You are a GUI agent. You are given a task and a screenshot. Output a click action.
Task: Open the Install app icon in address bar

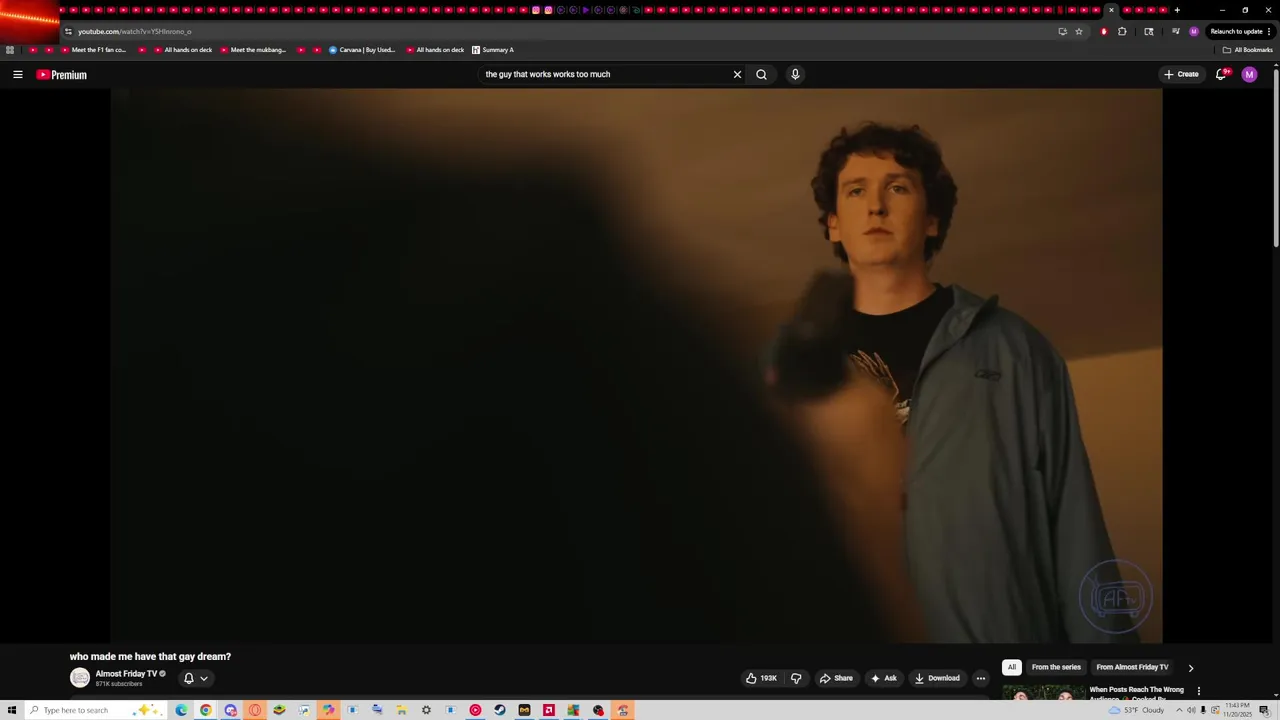pyautogui.click(x=1062, y=31)
